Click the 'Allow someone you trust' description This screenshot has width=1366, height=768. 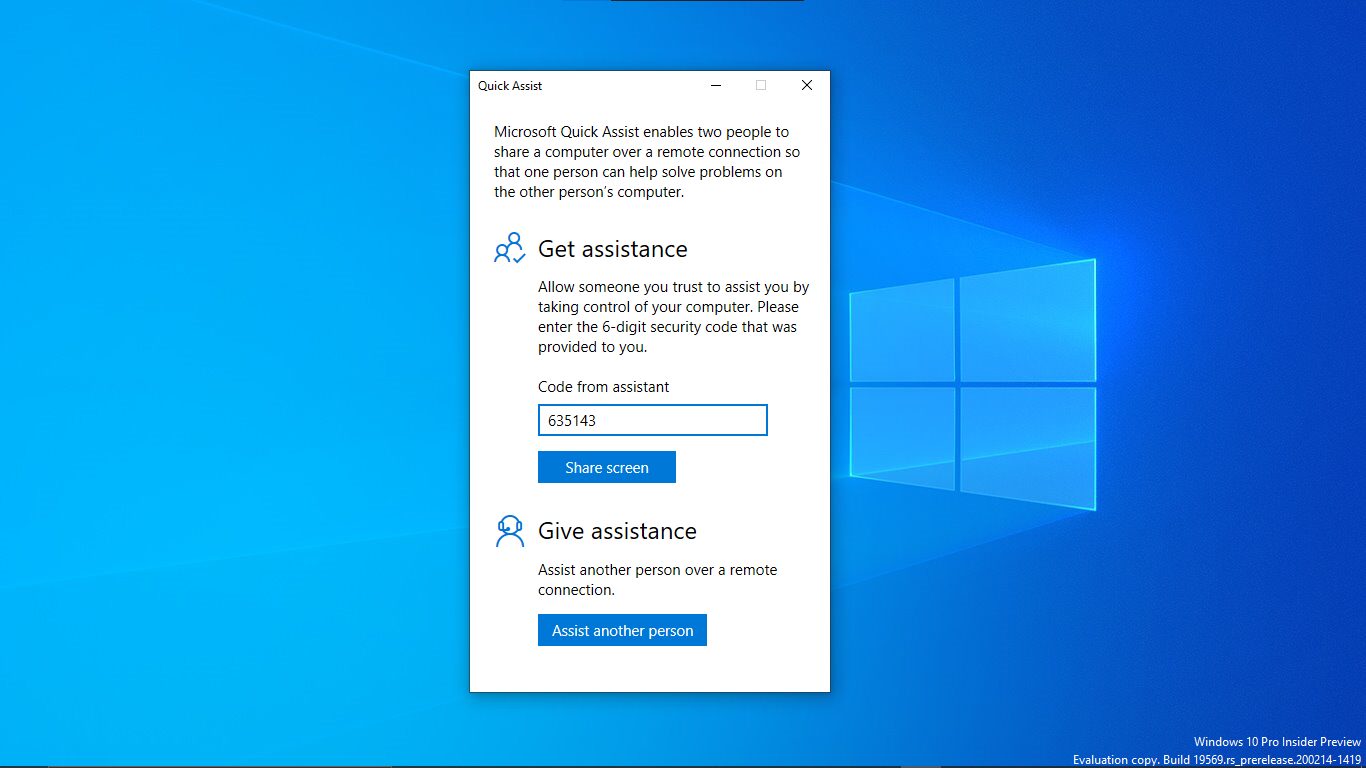[x=673, y=317]
